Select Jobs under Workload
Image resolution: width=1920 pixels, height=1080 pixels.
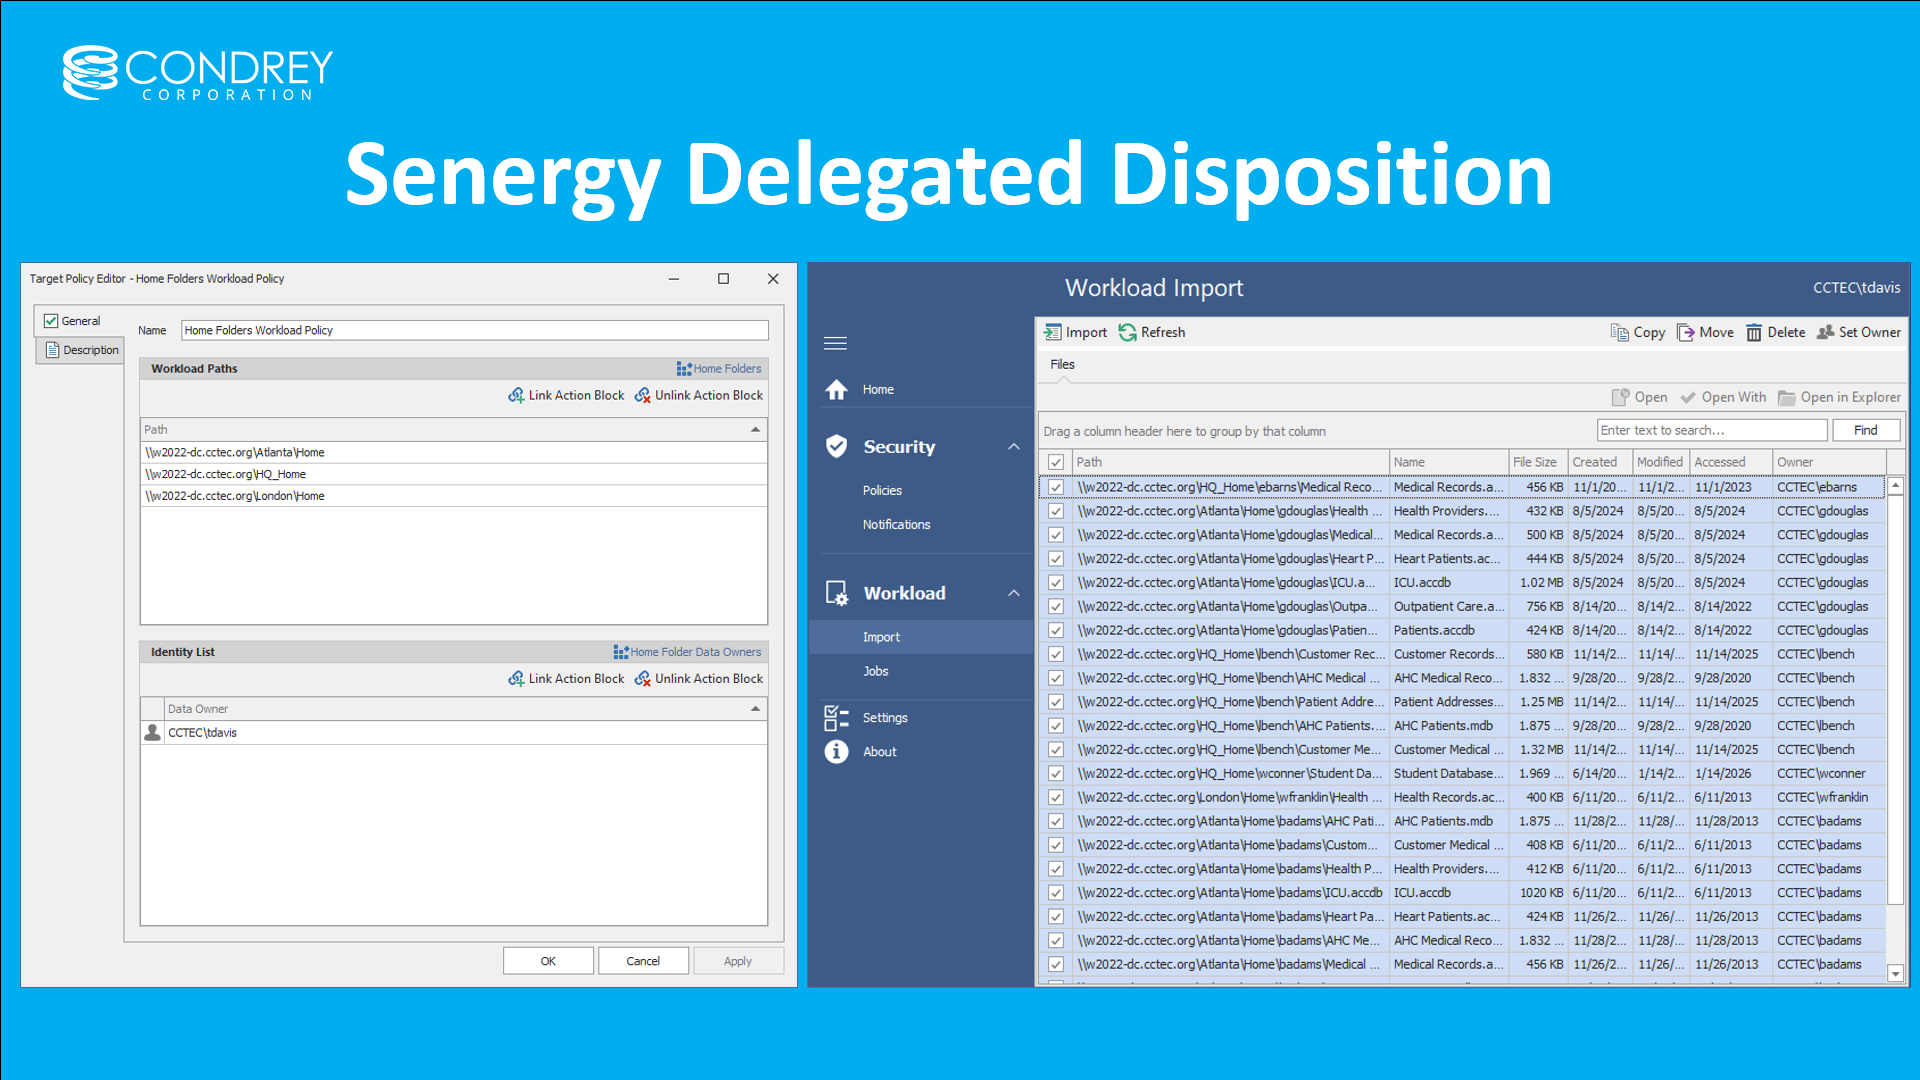click(875, 671)
